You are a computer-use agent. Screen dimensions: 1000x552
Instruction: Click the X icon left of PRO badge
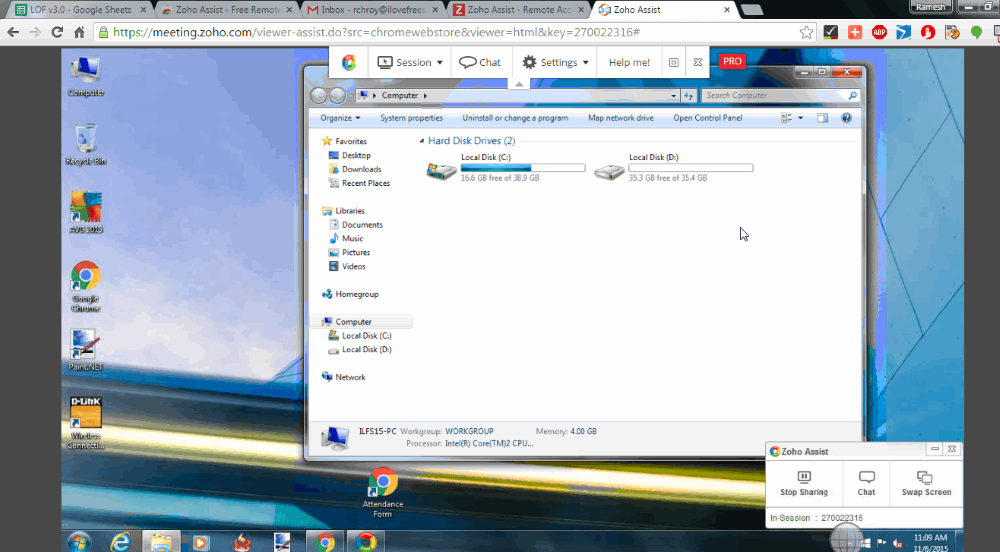[698, 62]
